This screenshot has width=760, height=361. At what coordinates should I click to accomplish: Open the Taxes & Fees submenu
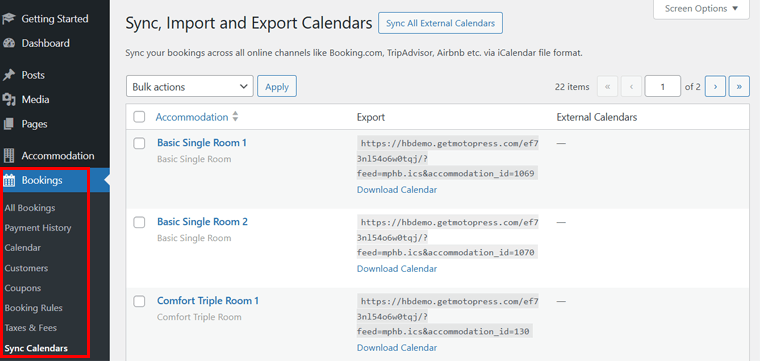pyautogui.click(x=31, y=328)
